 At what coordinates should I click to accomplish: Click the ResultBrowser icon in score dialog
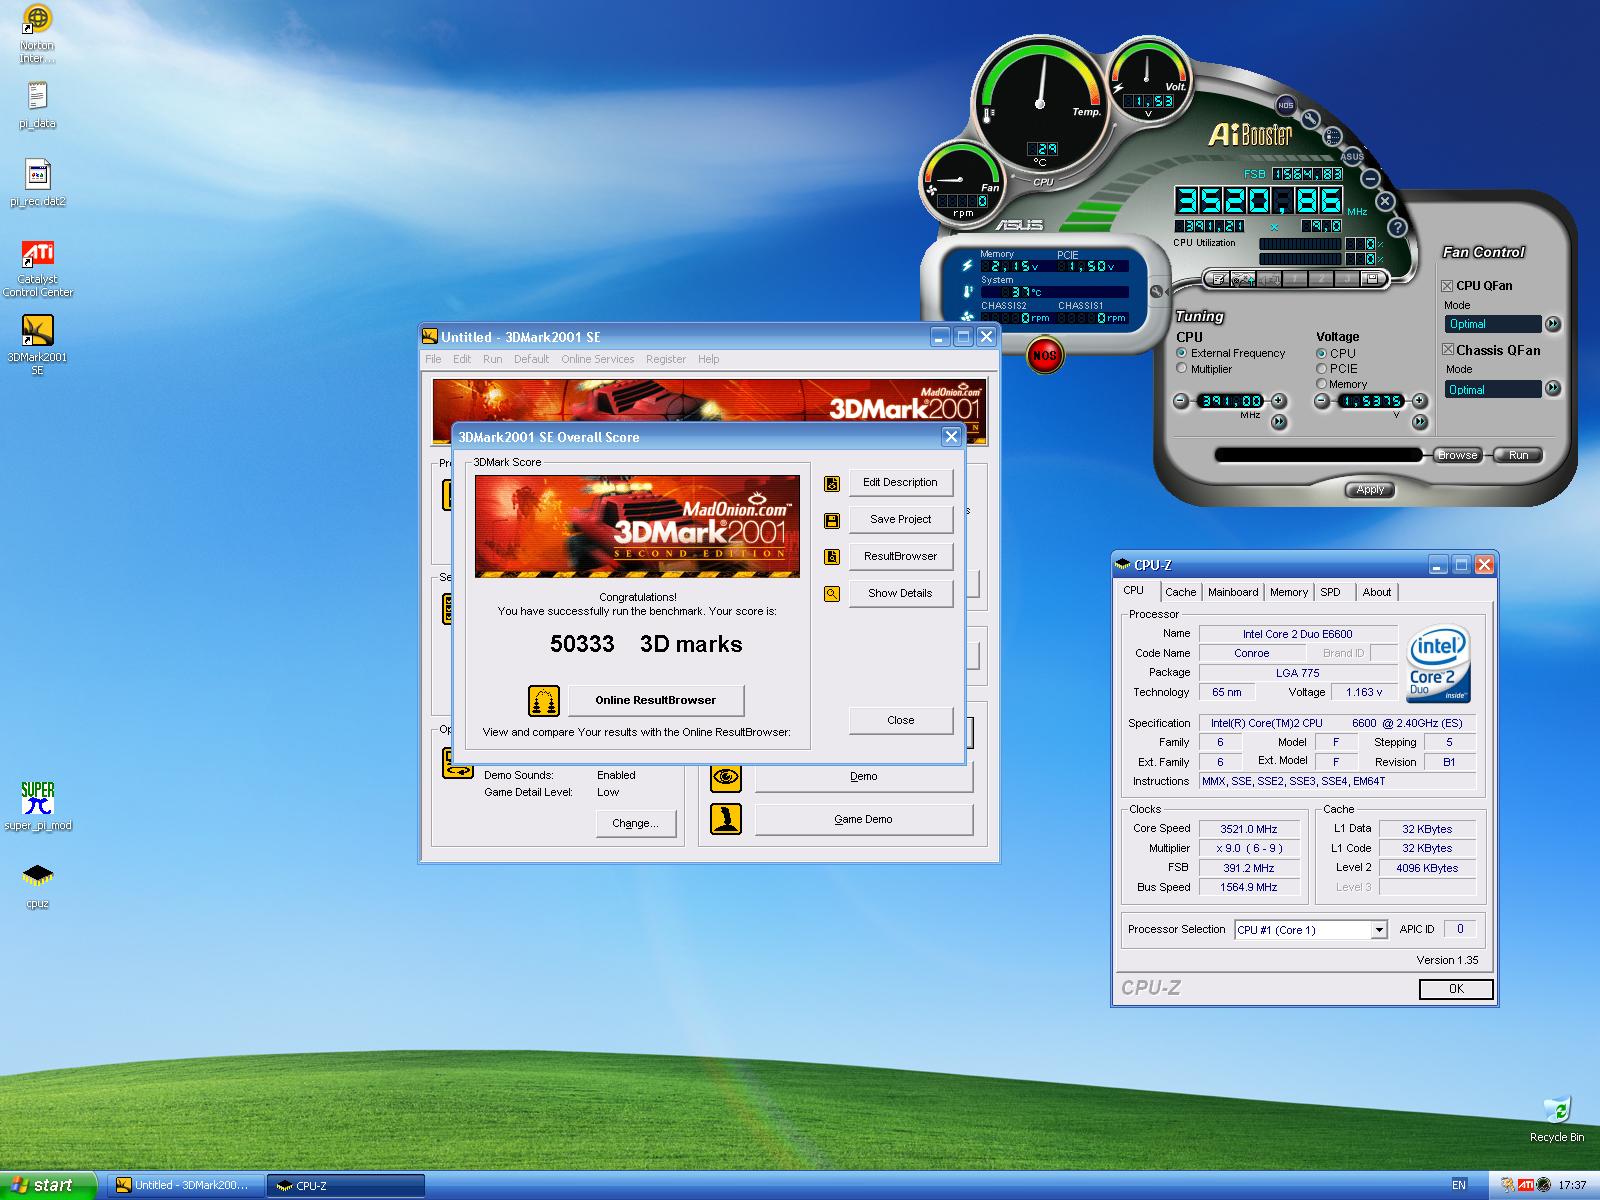pos(832,557)
